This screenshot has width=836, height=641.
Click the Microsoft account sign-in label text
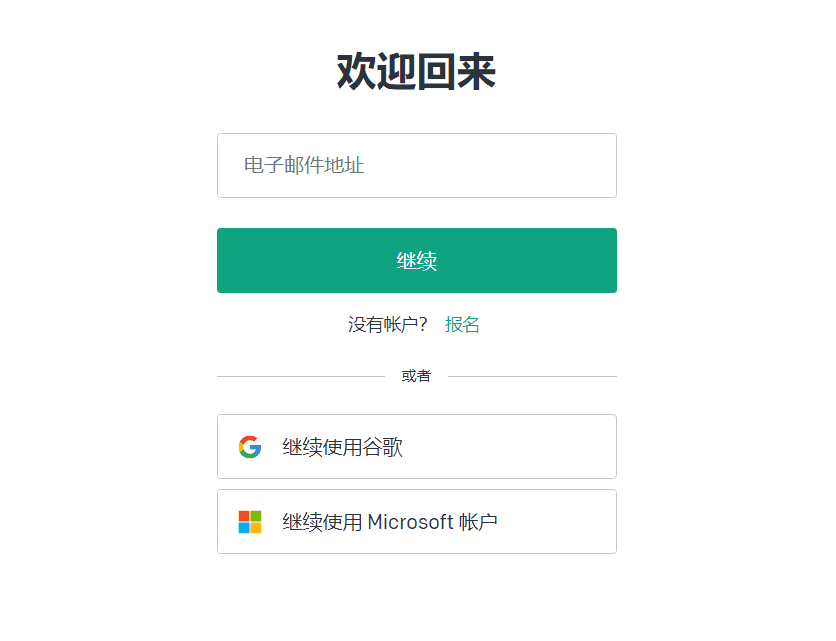click(388, 521)
